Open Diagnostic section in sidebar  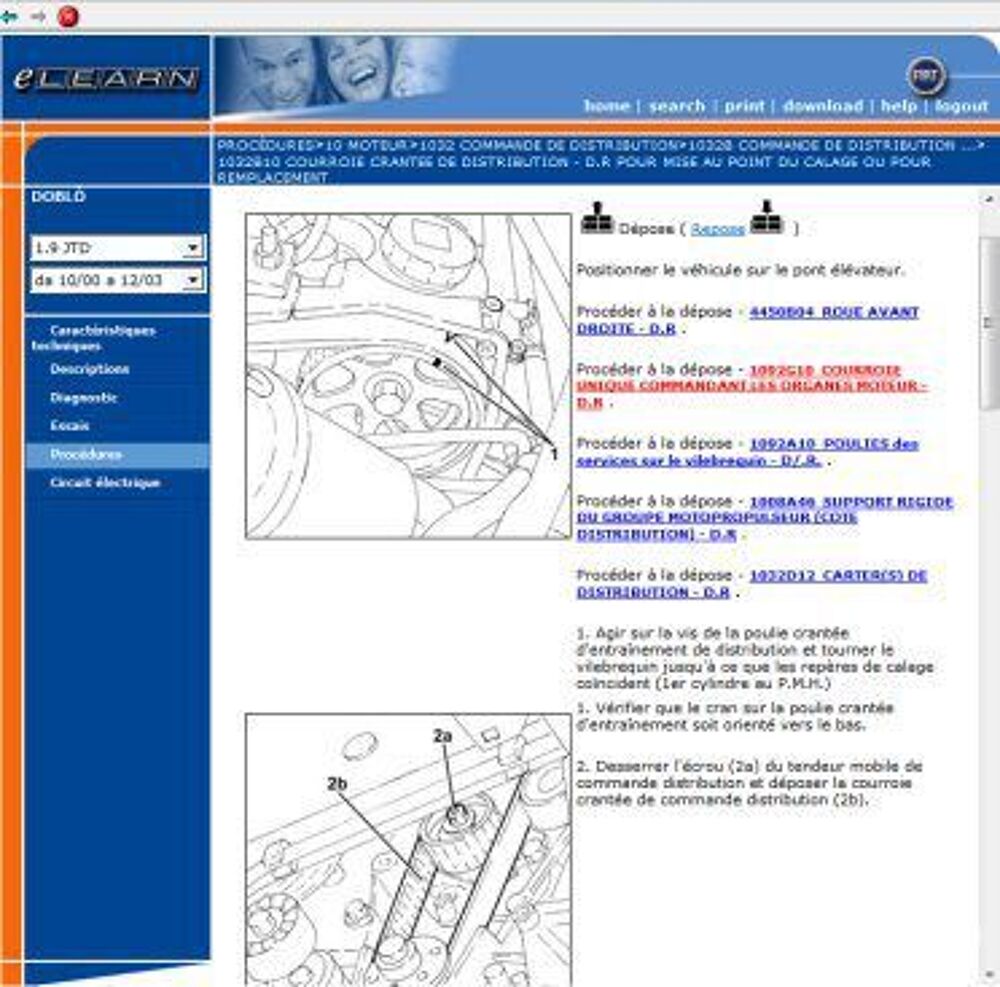(x=84, y=398)
